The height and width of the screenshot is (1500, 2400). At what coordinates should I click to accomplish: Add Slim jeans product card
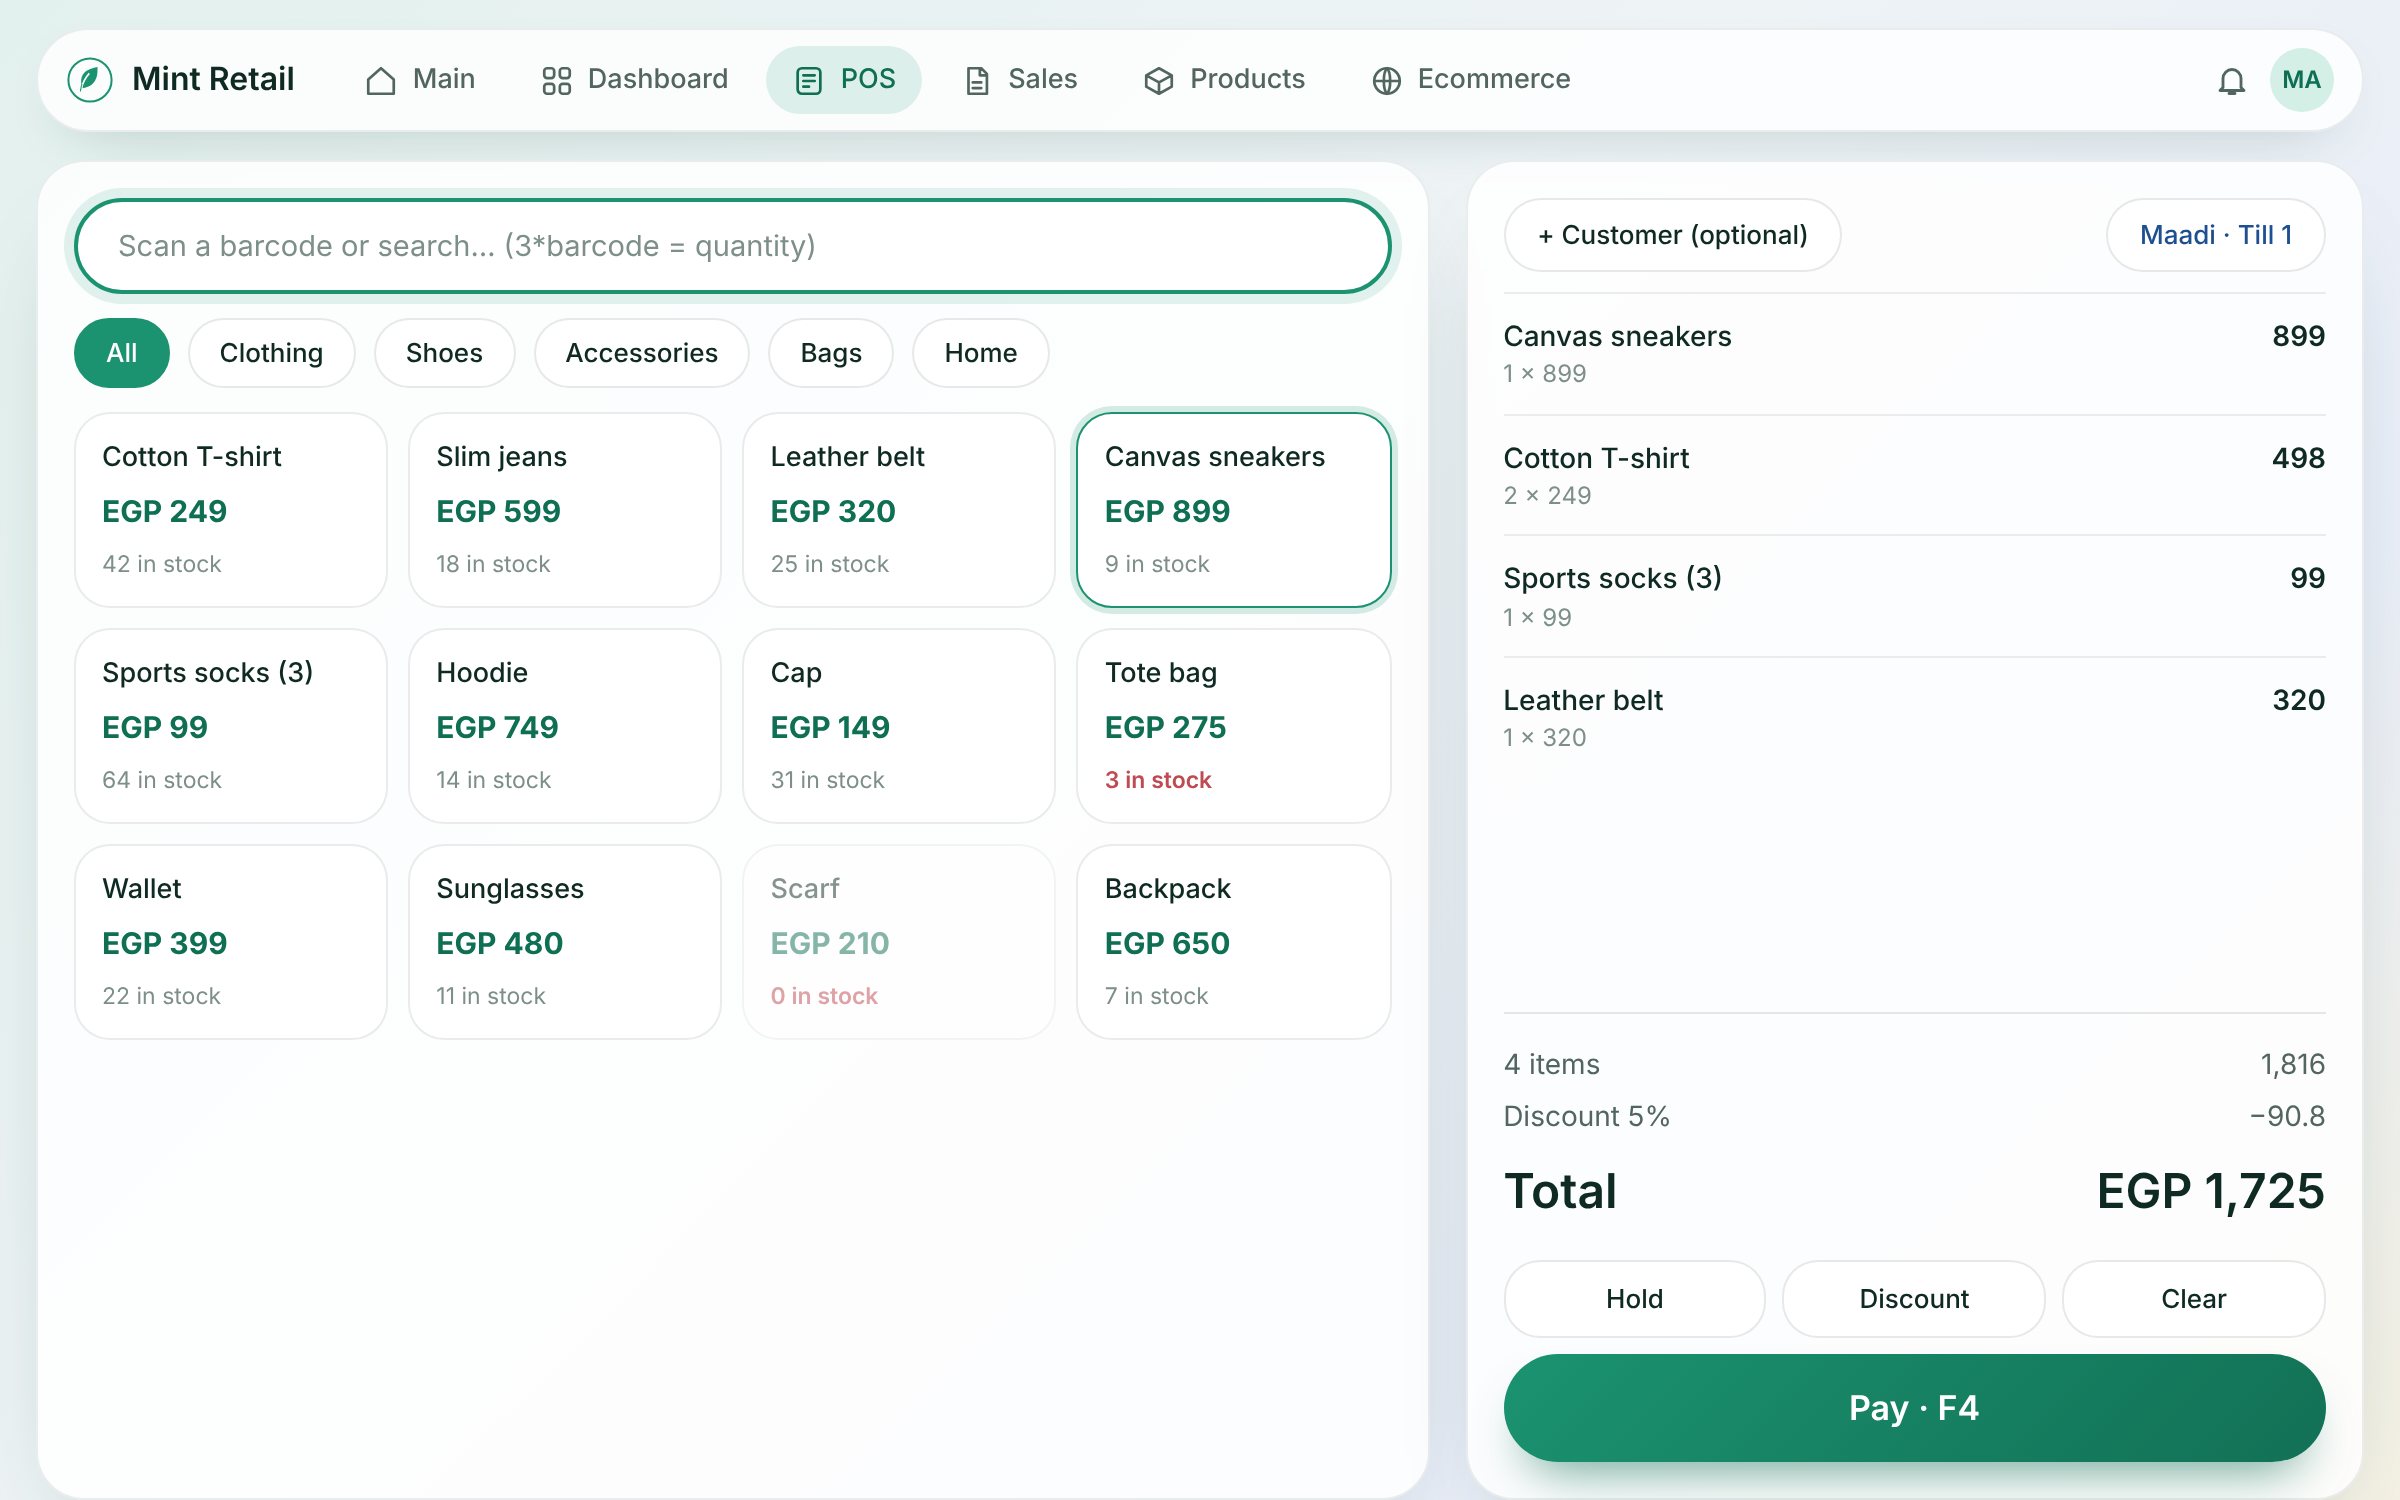click(565, 510)
